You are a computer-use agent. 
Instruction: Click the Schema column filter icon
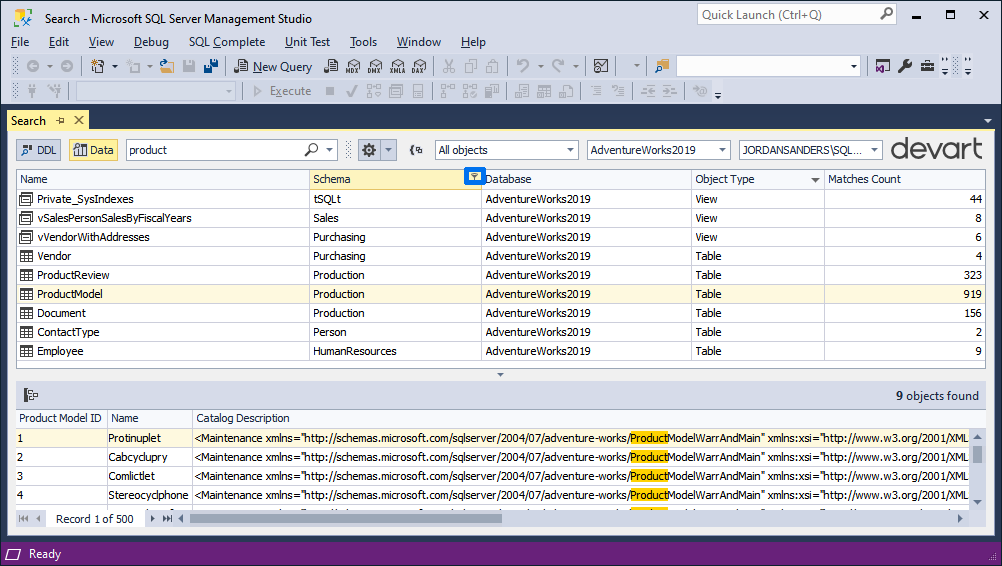click(x=474, y=177)
